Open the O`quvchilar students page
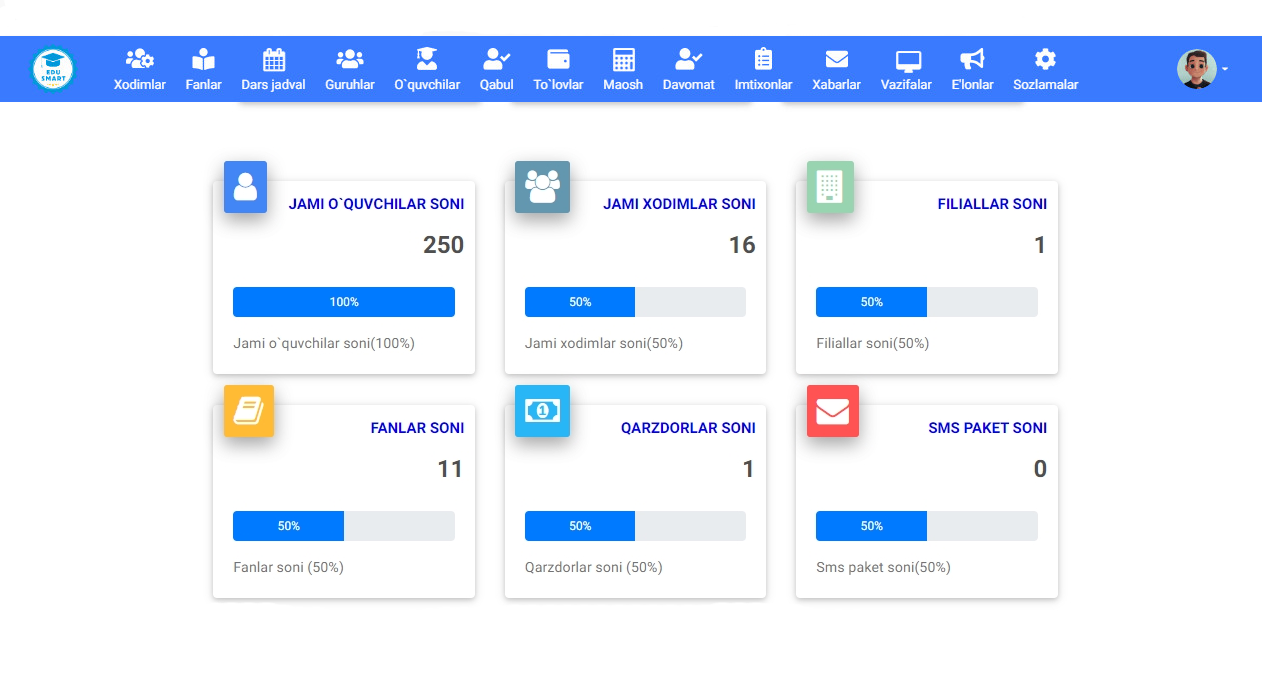This screenshot has height=699, width=1262. pyautogui.click(x=427, y=70)
